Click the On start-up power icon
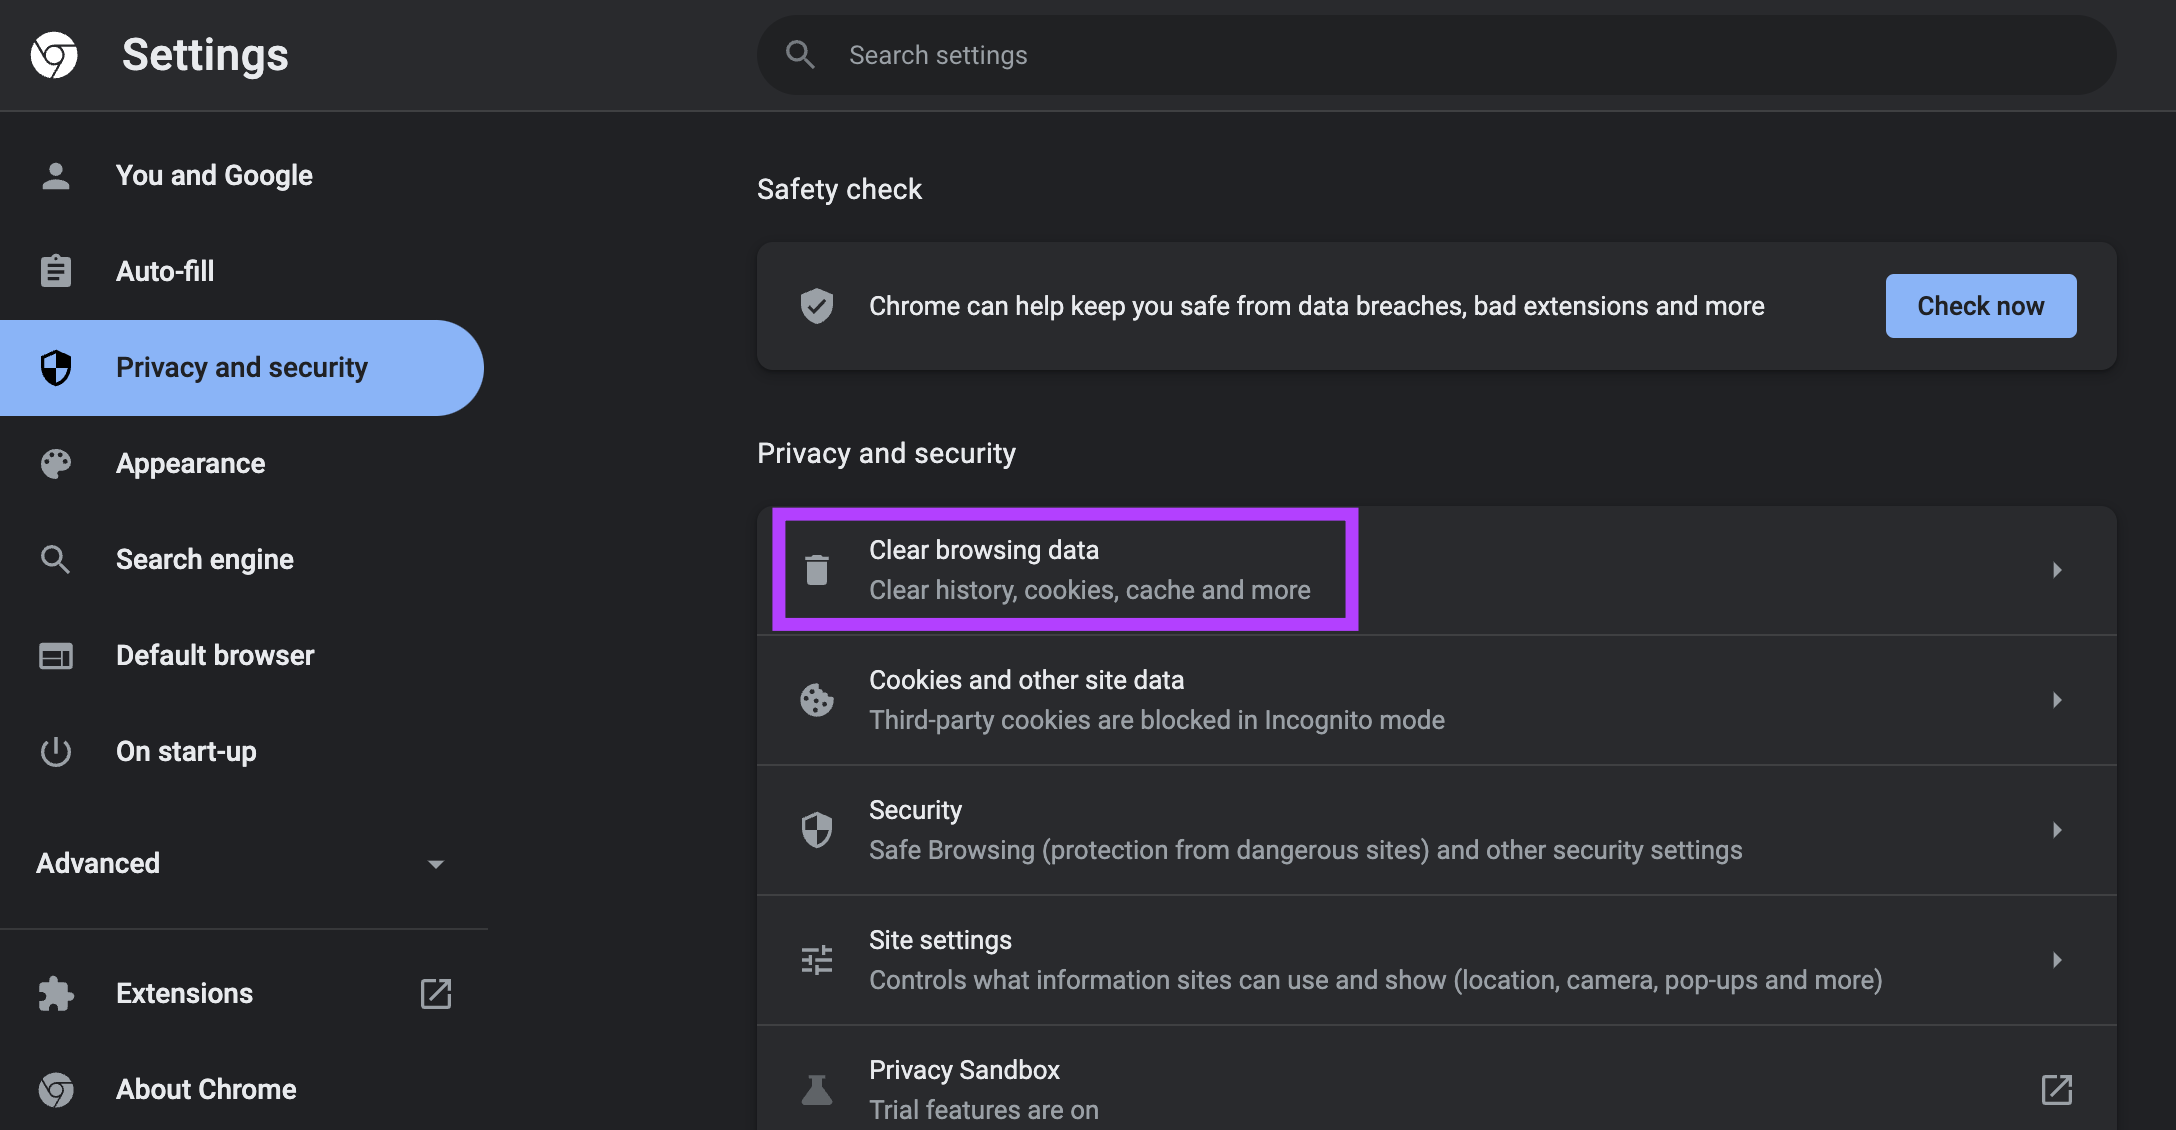The image size is (2176, 1130). point(56,751)
